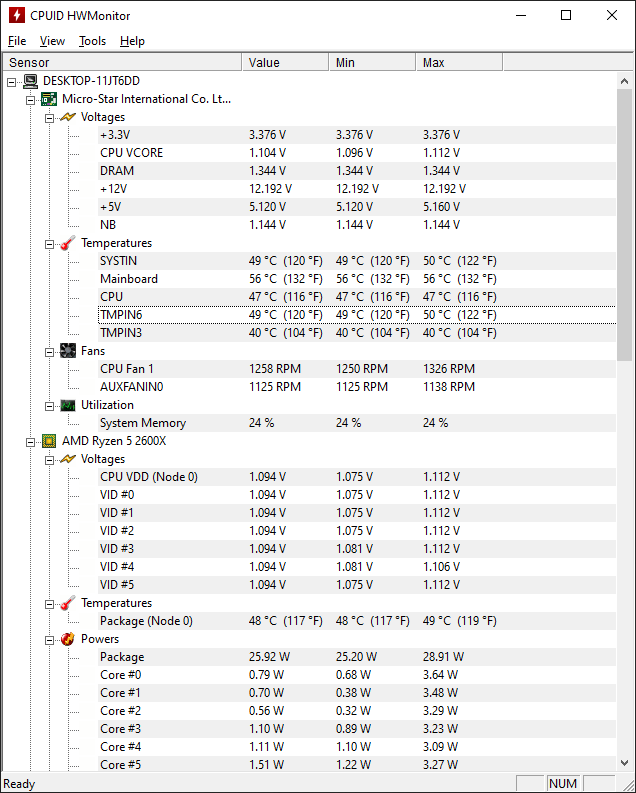
Task: Select the CPU VCORE voltage row
Action: pyautogui.click(x=131, y=153)
